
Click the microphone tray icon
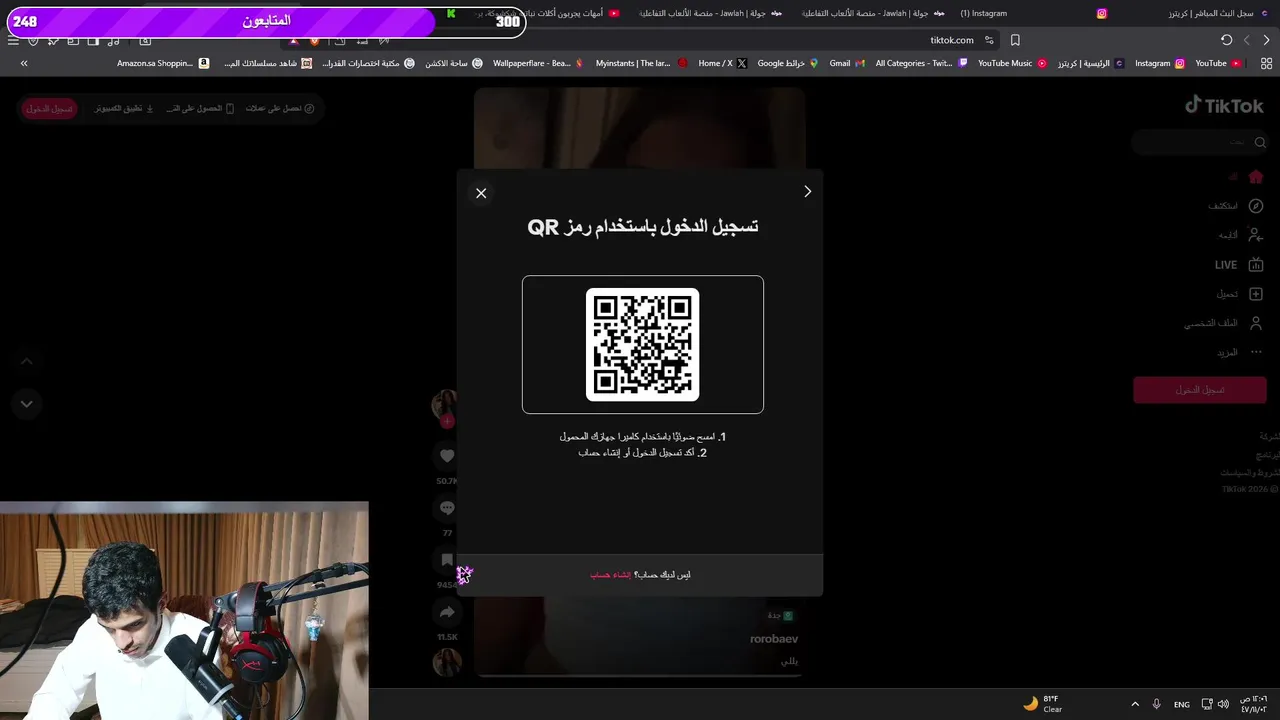pos(1157,704)
